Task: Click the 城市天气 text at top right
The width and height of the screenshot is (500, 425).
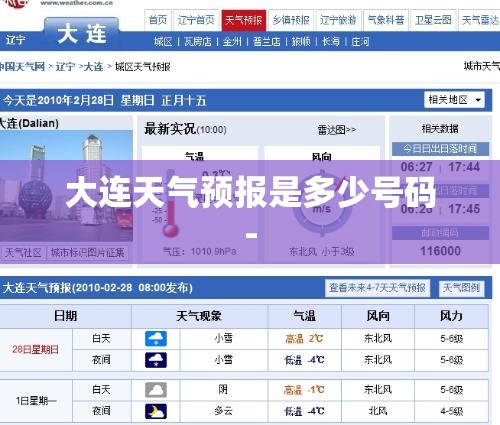Action: coord(482,66)
